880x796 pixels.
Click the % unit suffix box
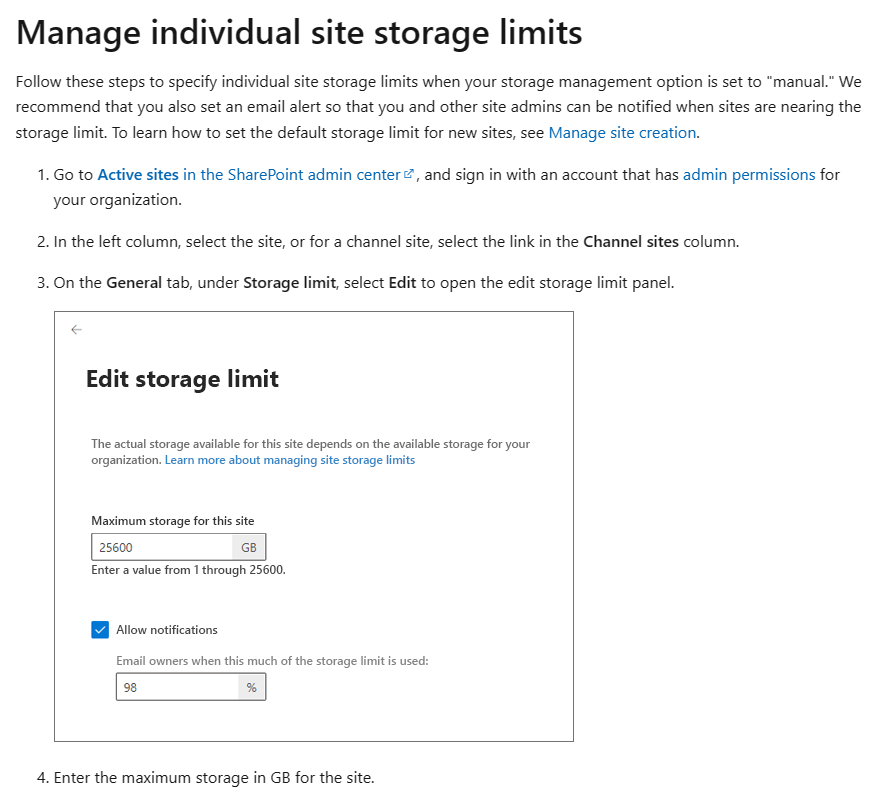coord(251,687)
